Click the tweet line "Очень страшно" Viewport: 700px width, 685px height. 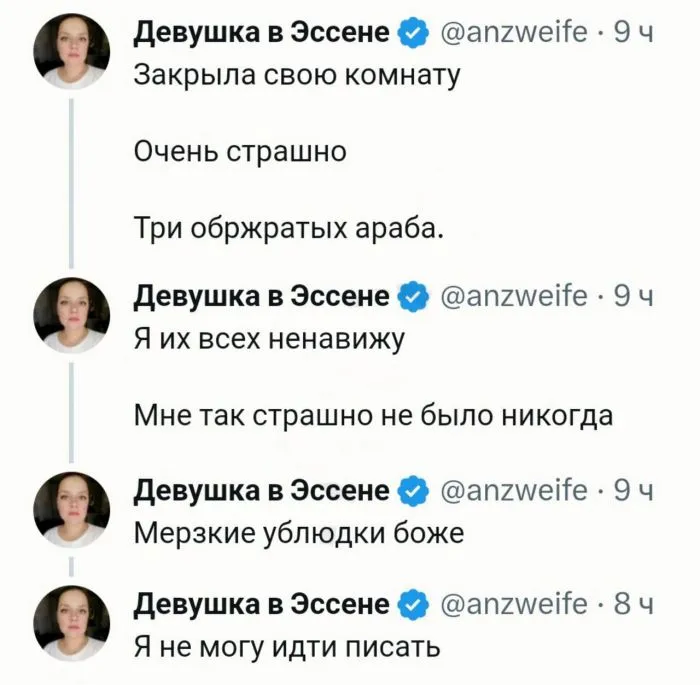[240, 153]
